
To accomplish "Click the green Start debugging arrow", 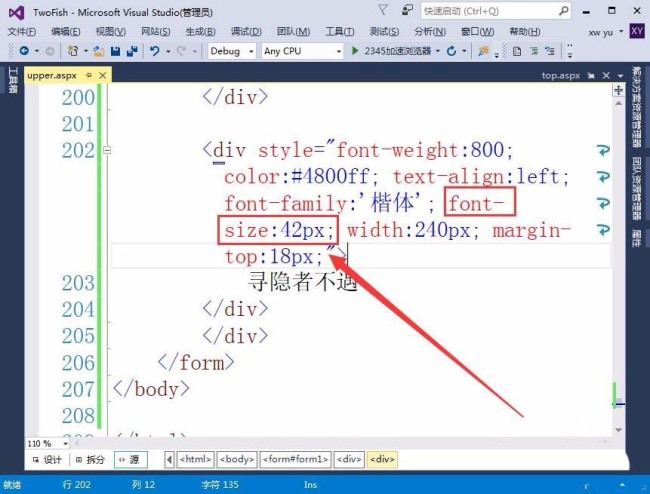I will [x=355, y=51].
